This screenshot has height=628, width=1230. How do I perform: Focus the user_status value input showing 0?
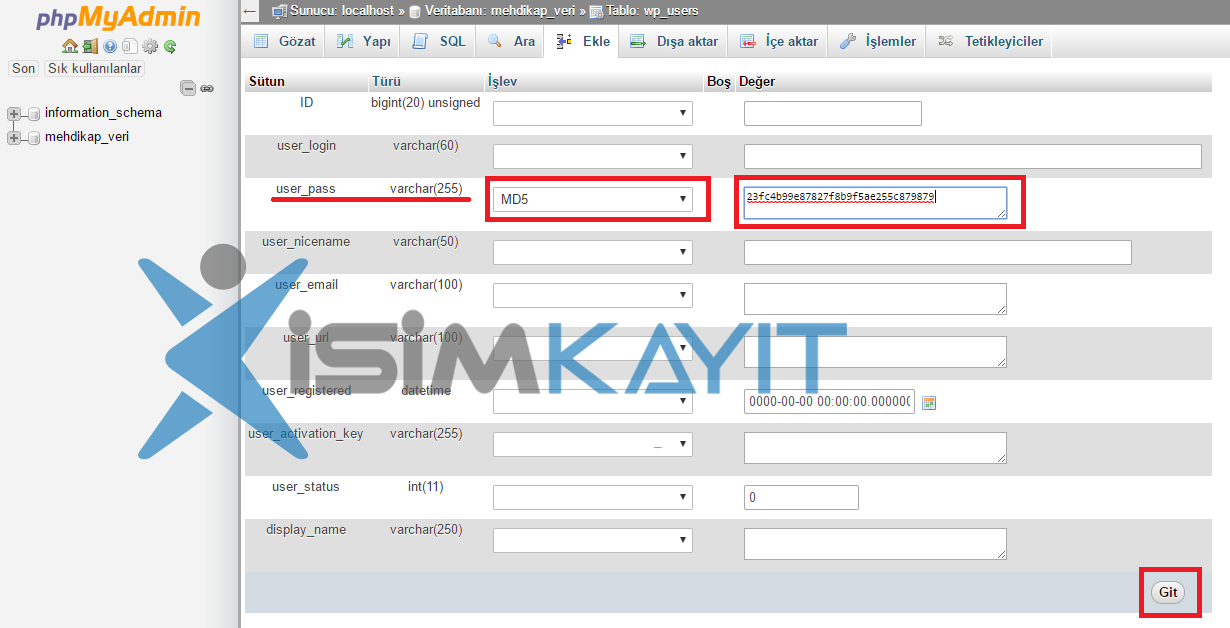[x=801, y=497]
